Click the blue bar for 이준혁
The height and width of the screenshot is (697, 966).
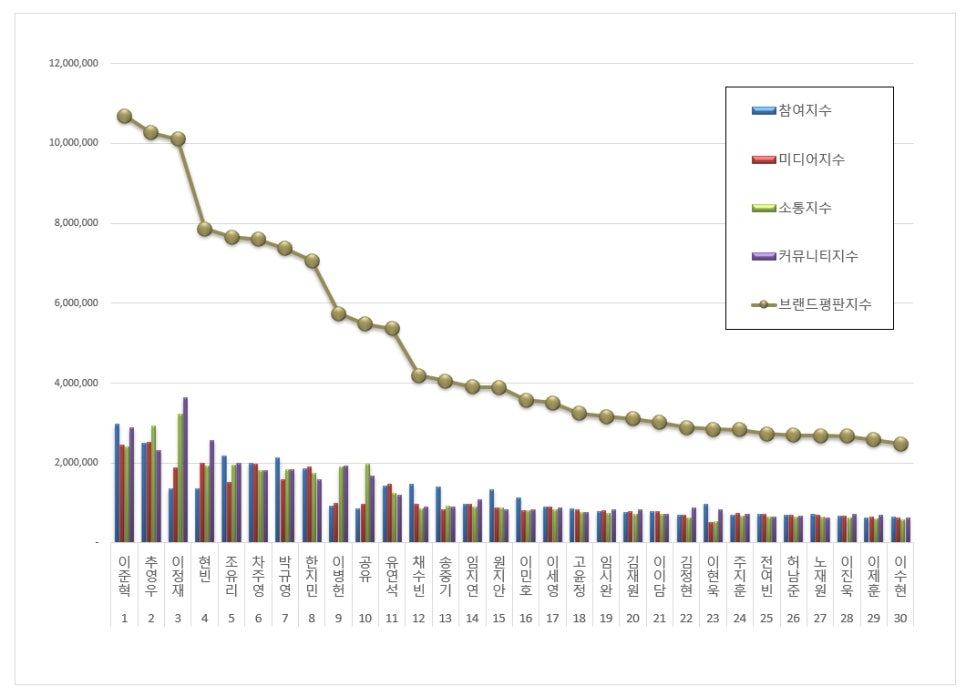click(117, 483)
